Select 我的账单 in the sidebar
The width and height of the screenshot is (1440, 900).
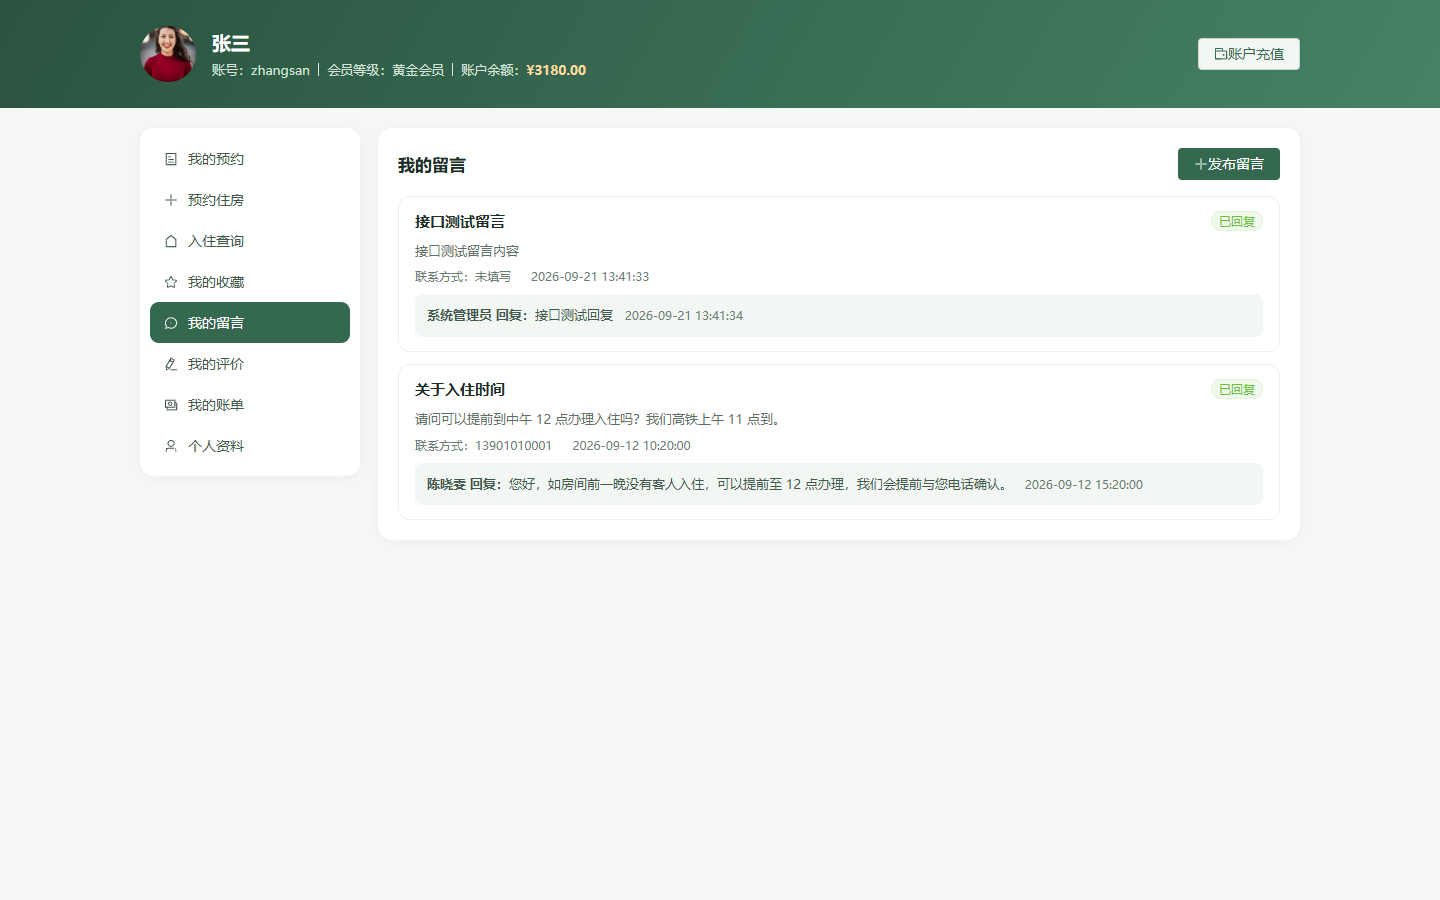click(250, 405)
